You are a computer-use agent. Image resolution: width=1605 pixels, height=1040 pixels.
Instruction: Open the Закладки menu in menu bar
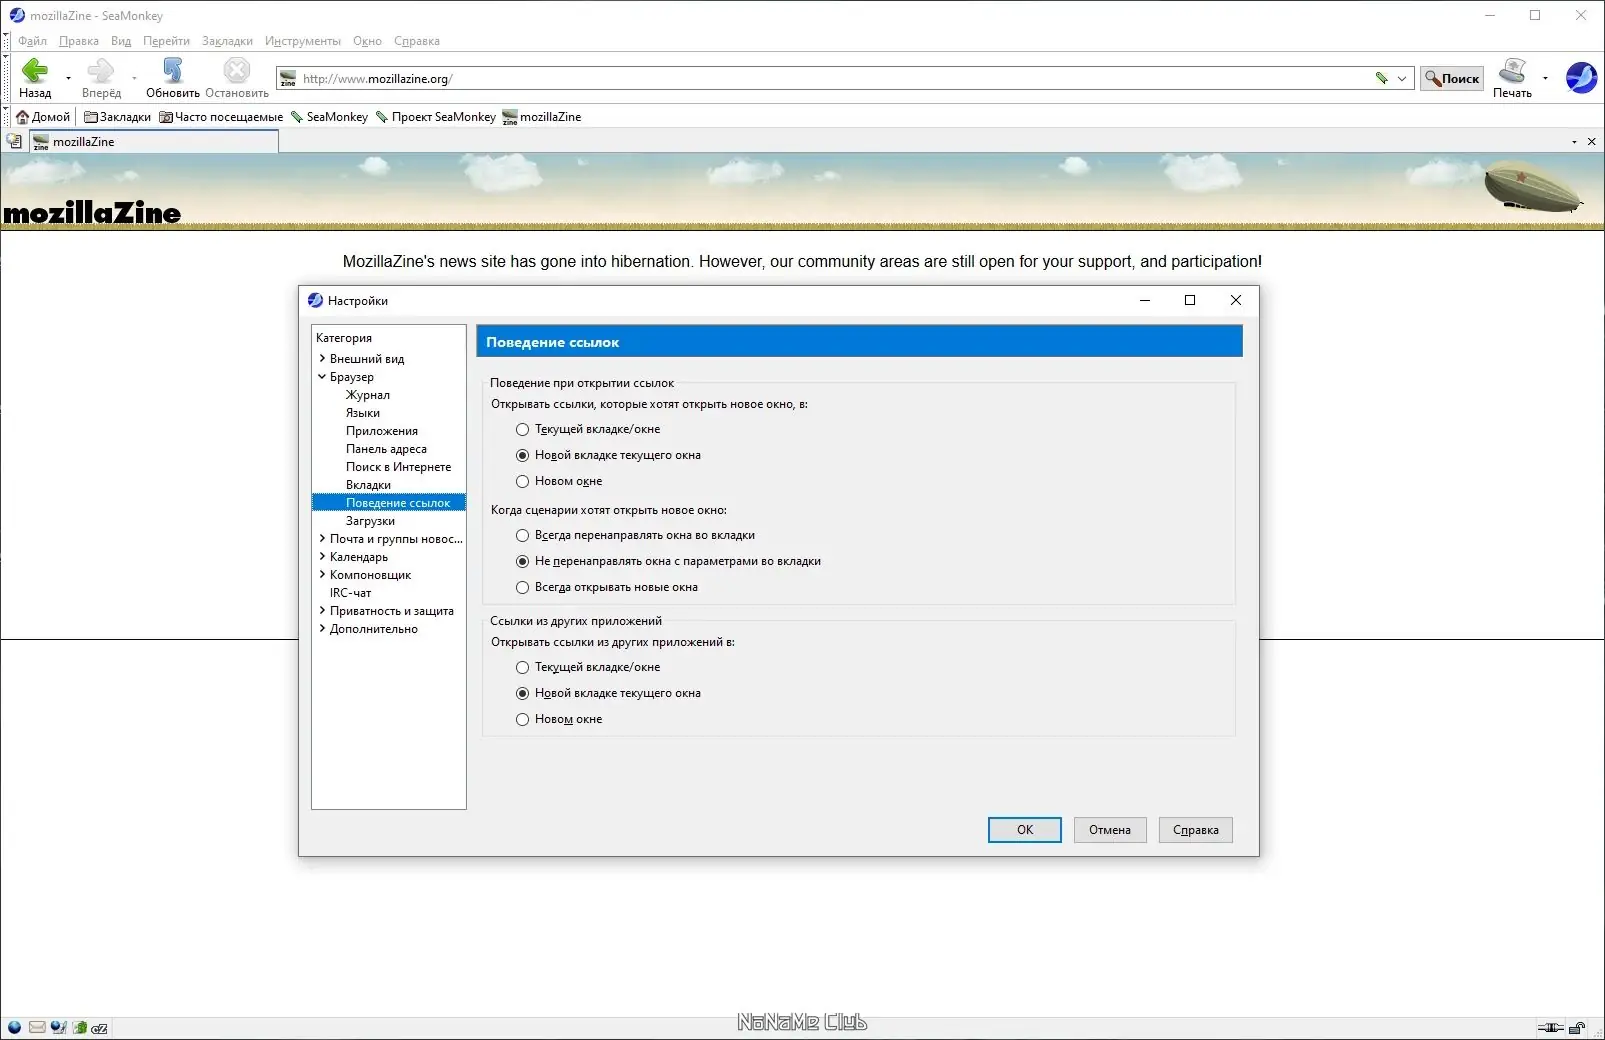[227, 41]
